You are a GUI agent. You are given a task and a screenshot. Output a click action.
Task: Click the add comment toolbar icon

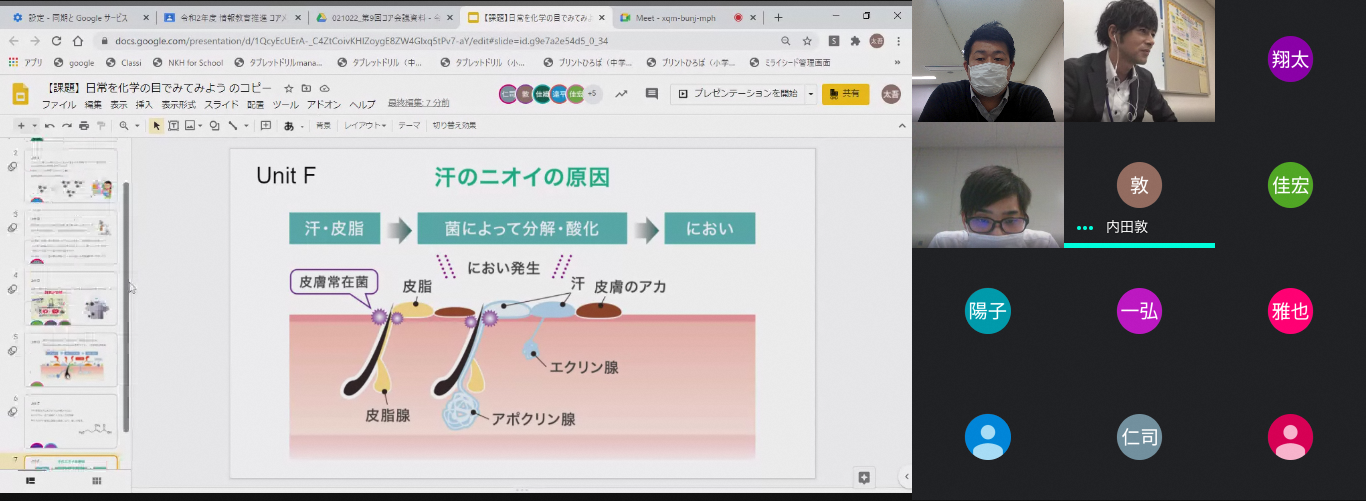(266, 126)
